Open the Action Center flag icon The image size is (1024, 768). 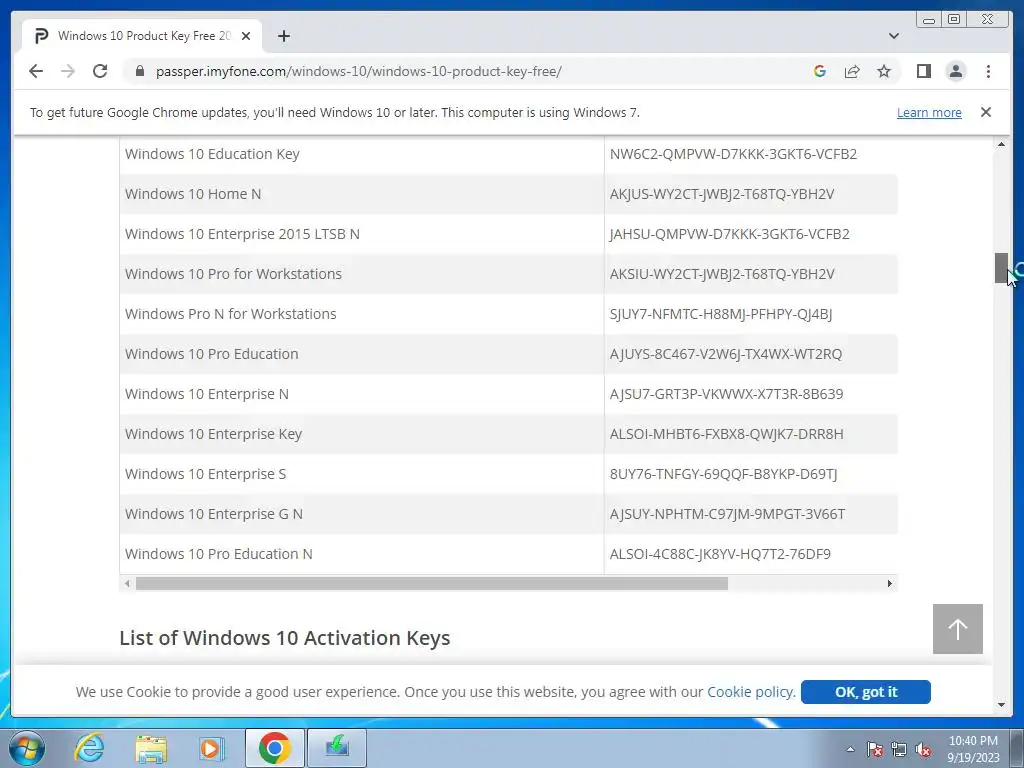(x=874, y=749)
